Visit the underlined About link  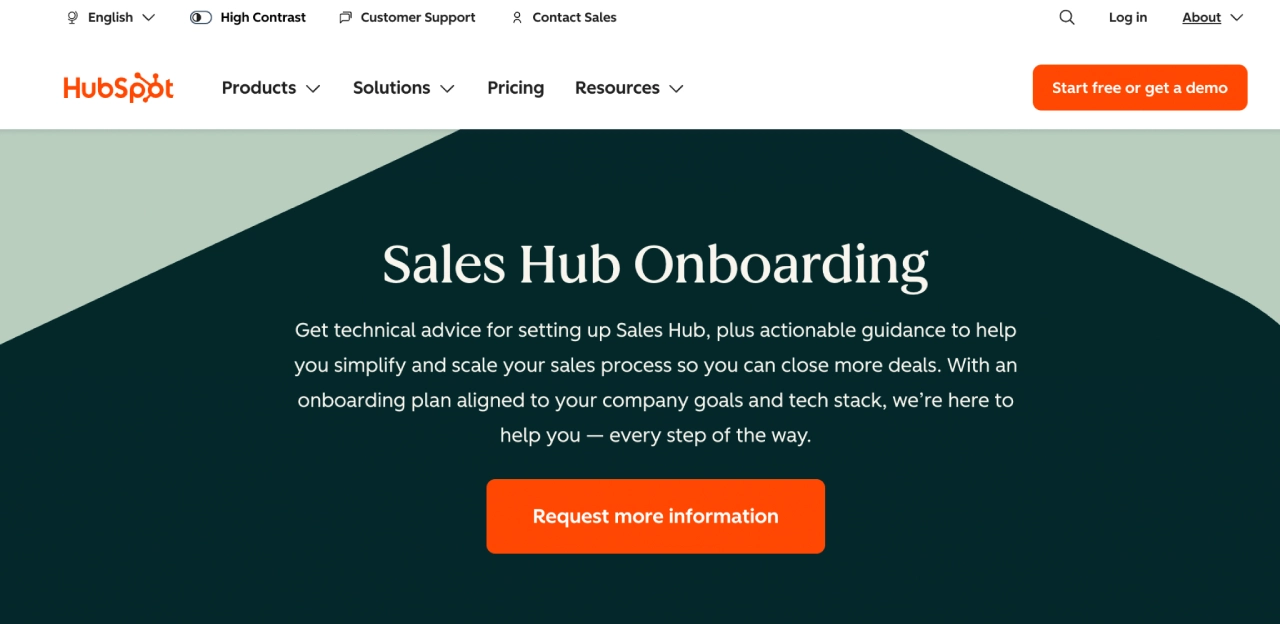click(1200, 17)
